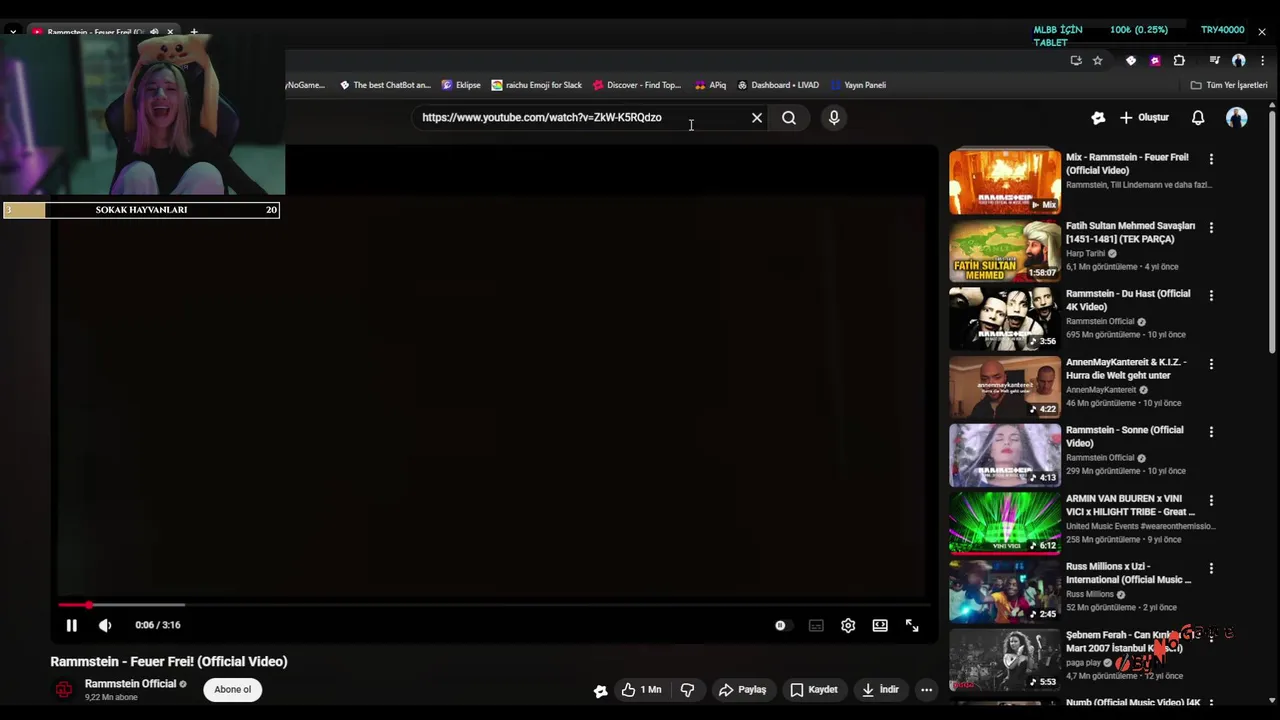
Task: Click the İndir download button
Action: (x=880, y=689)
